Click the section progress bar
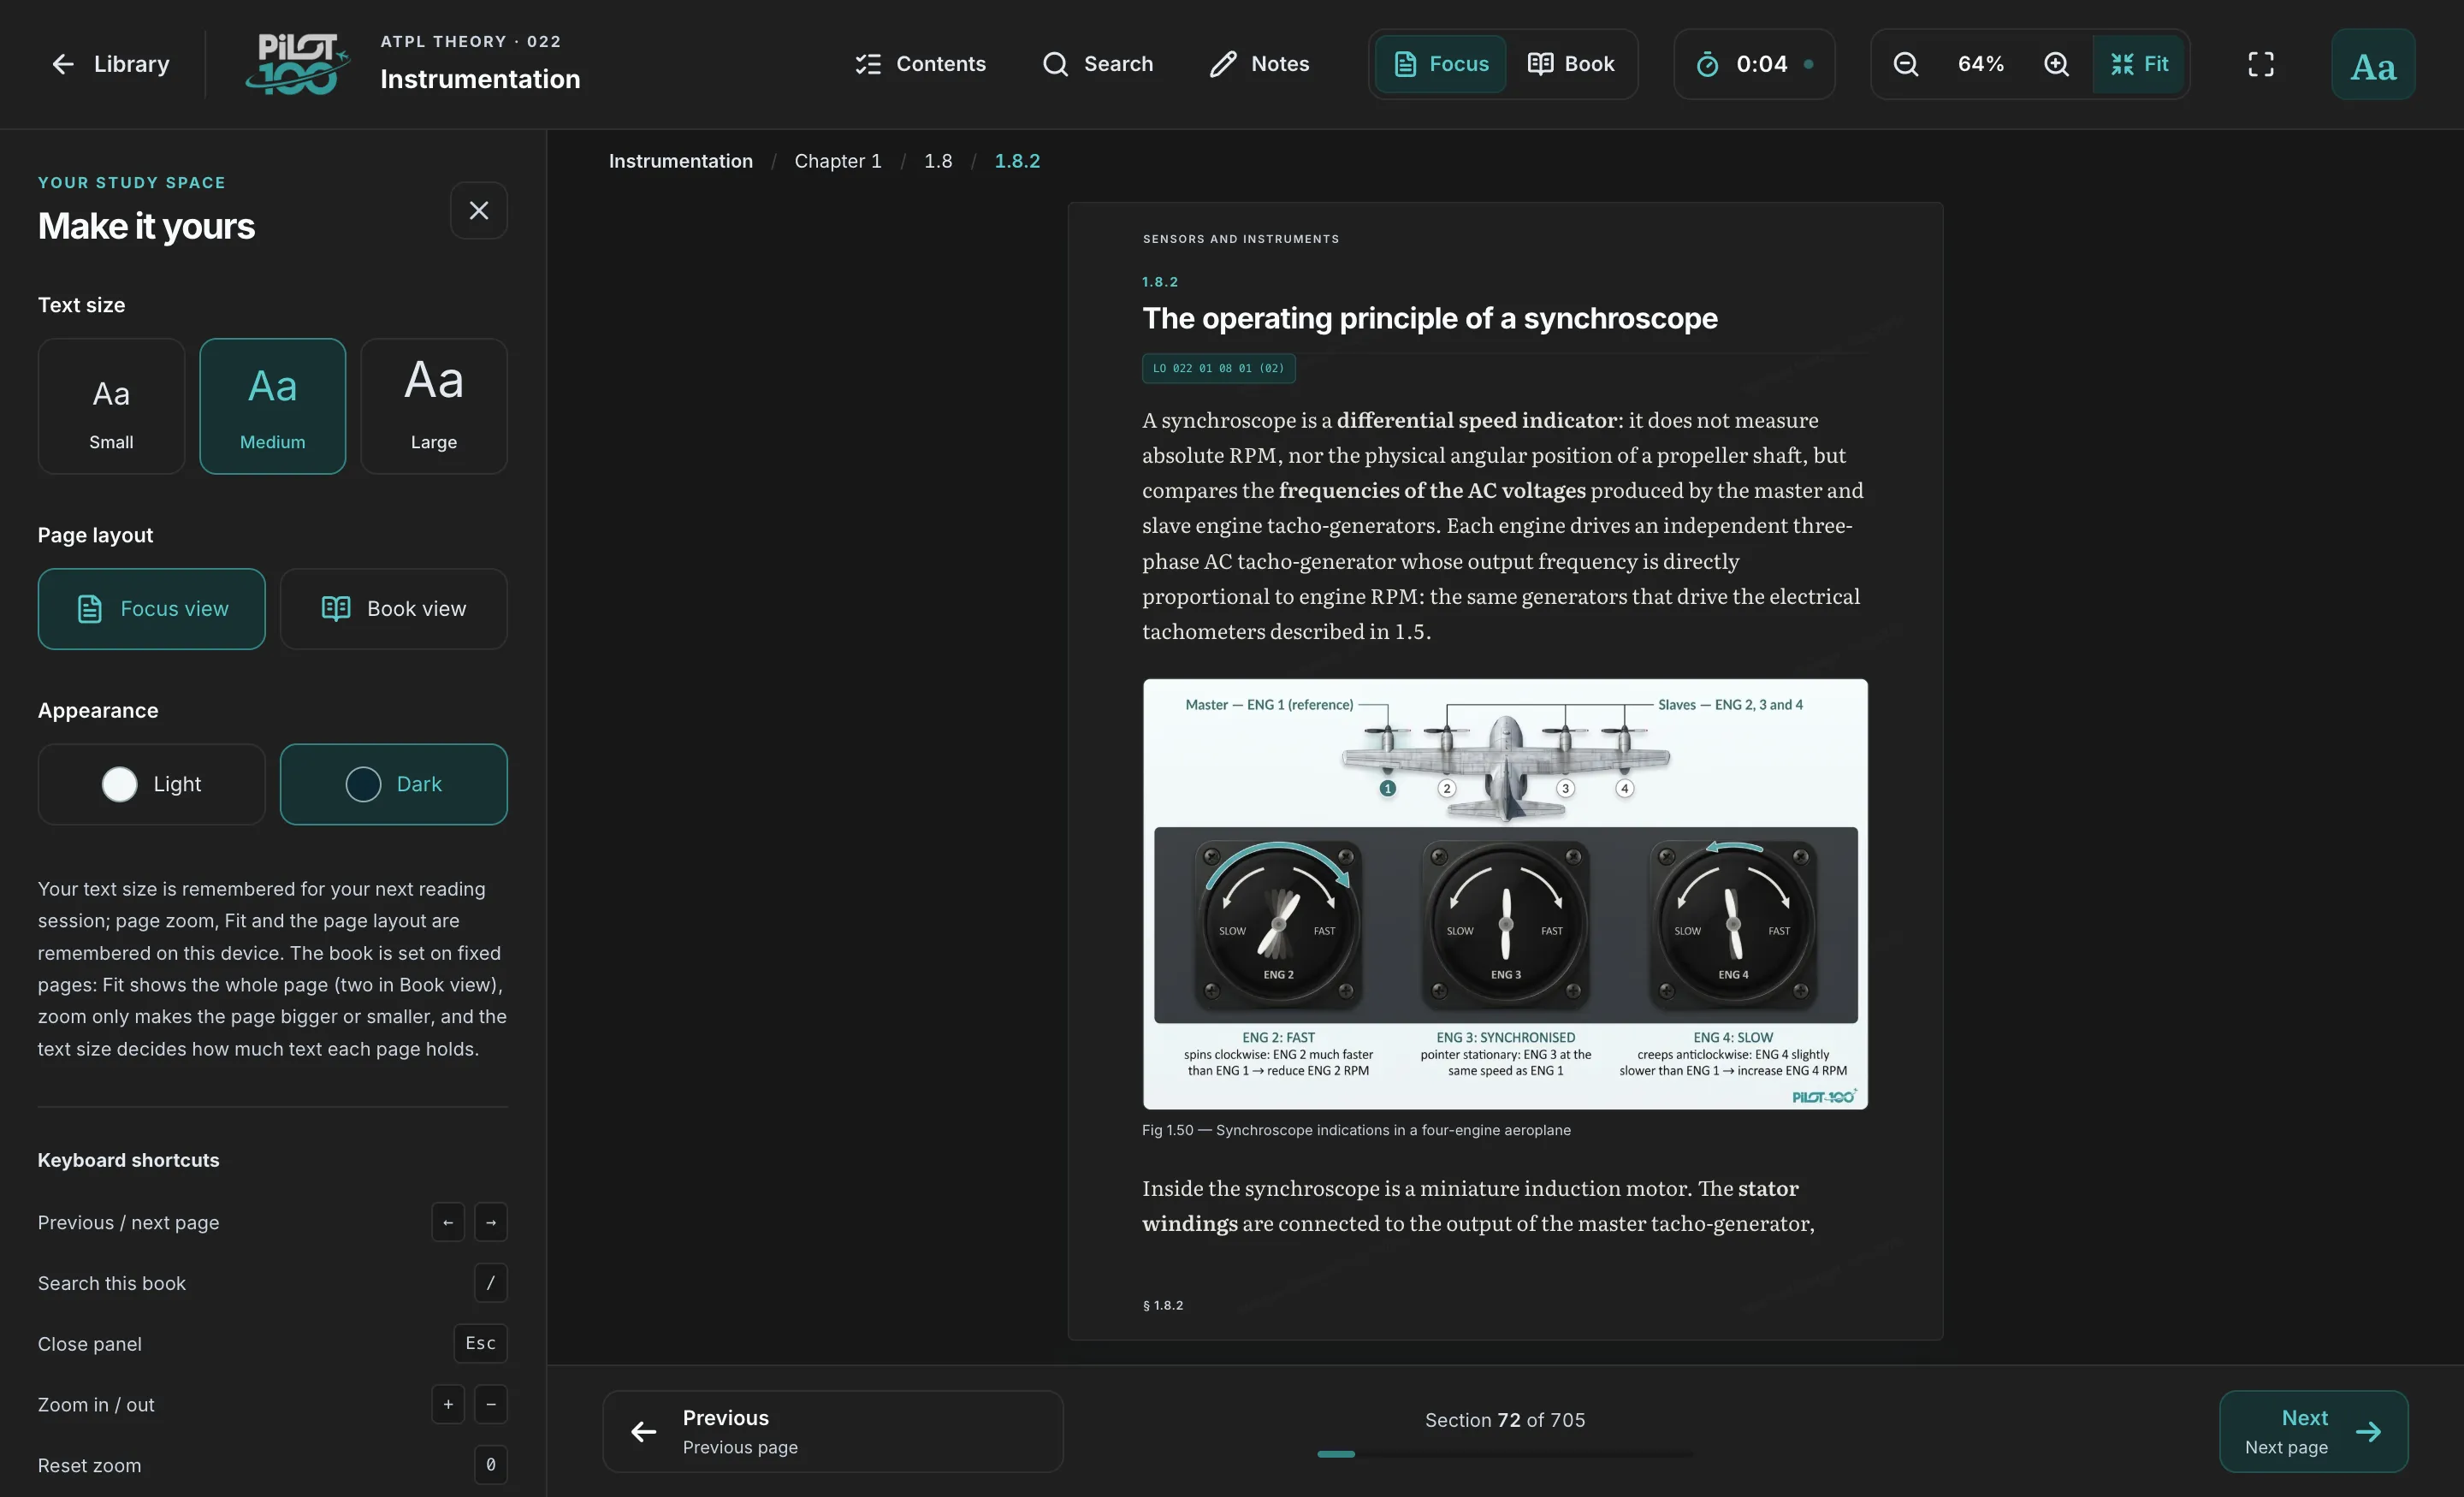Image resolution: width=2464 pixels, height=1497 pixels. [x=1505, y=1454]
